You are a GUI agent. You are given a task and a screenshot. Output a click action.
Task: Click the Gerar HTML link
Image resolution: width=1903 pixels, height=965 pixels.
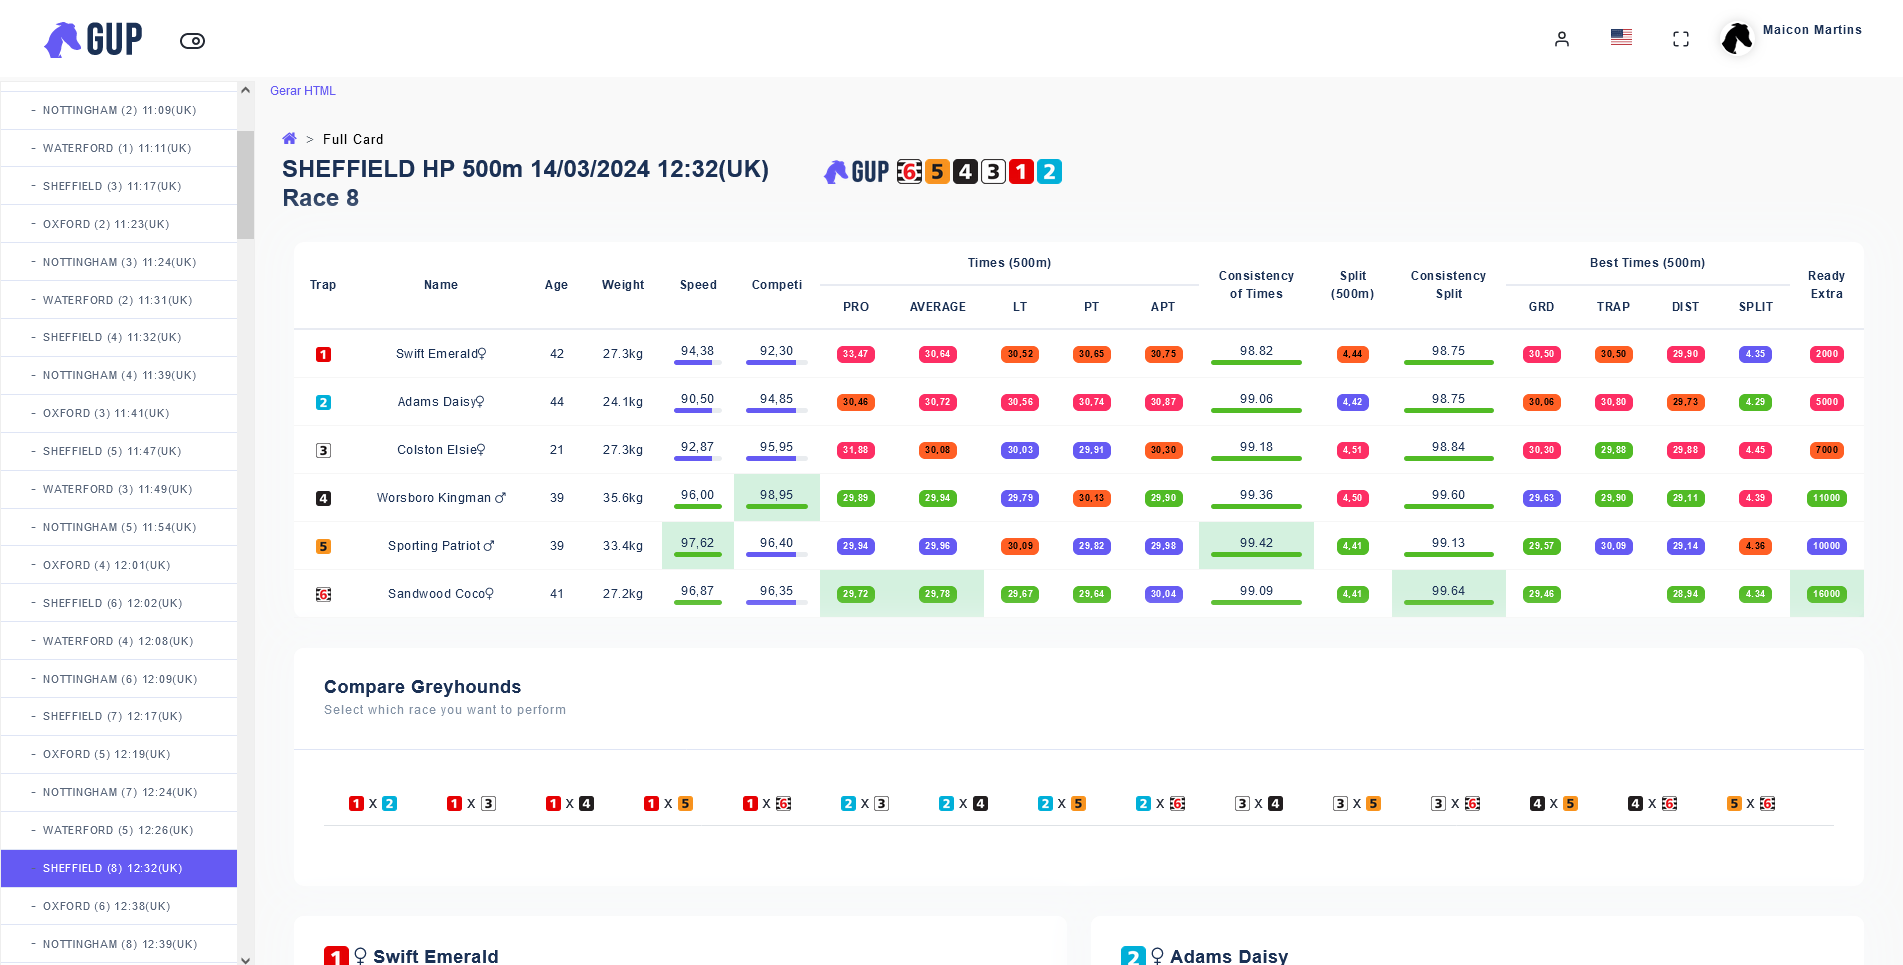click(x=303, y=91)
